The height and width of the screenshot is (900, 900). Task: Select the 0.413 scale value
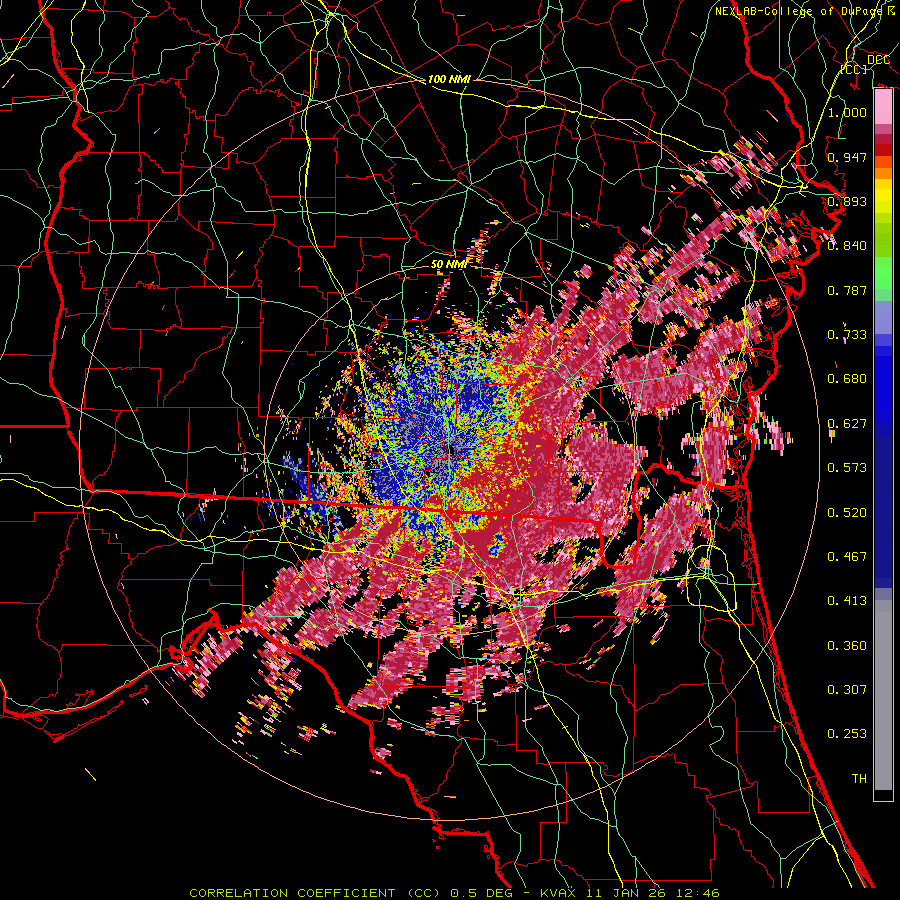847,601
